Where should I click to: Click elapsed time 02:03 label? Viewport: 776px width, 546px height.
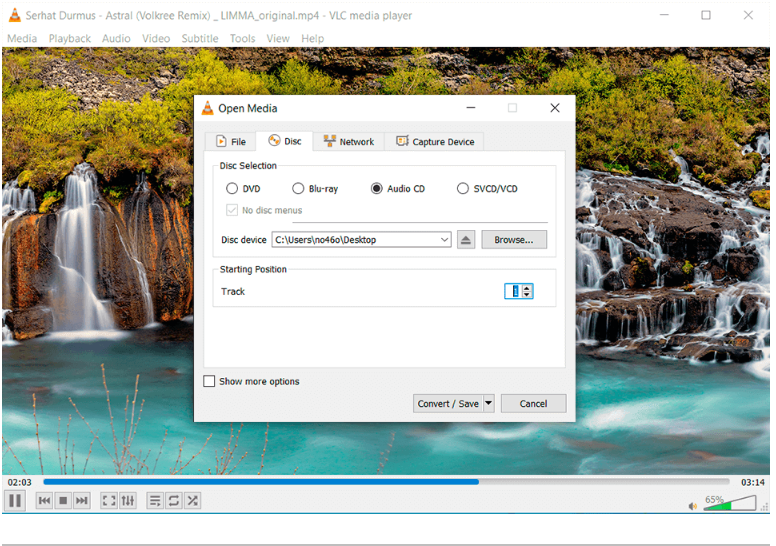click(x=19, y=482)
